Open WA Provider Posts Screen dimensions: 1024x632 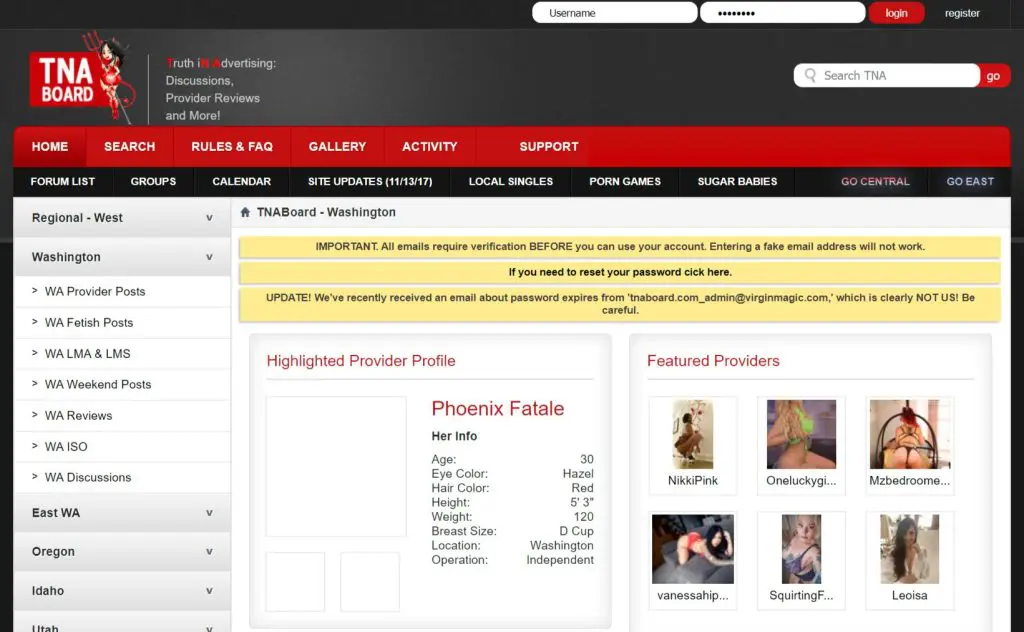coord(122,291)
